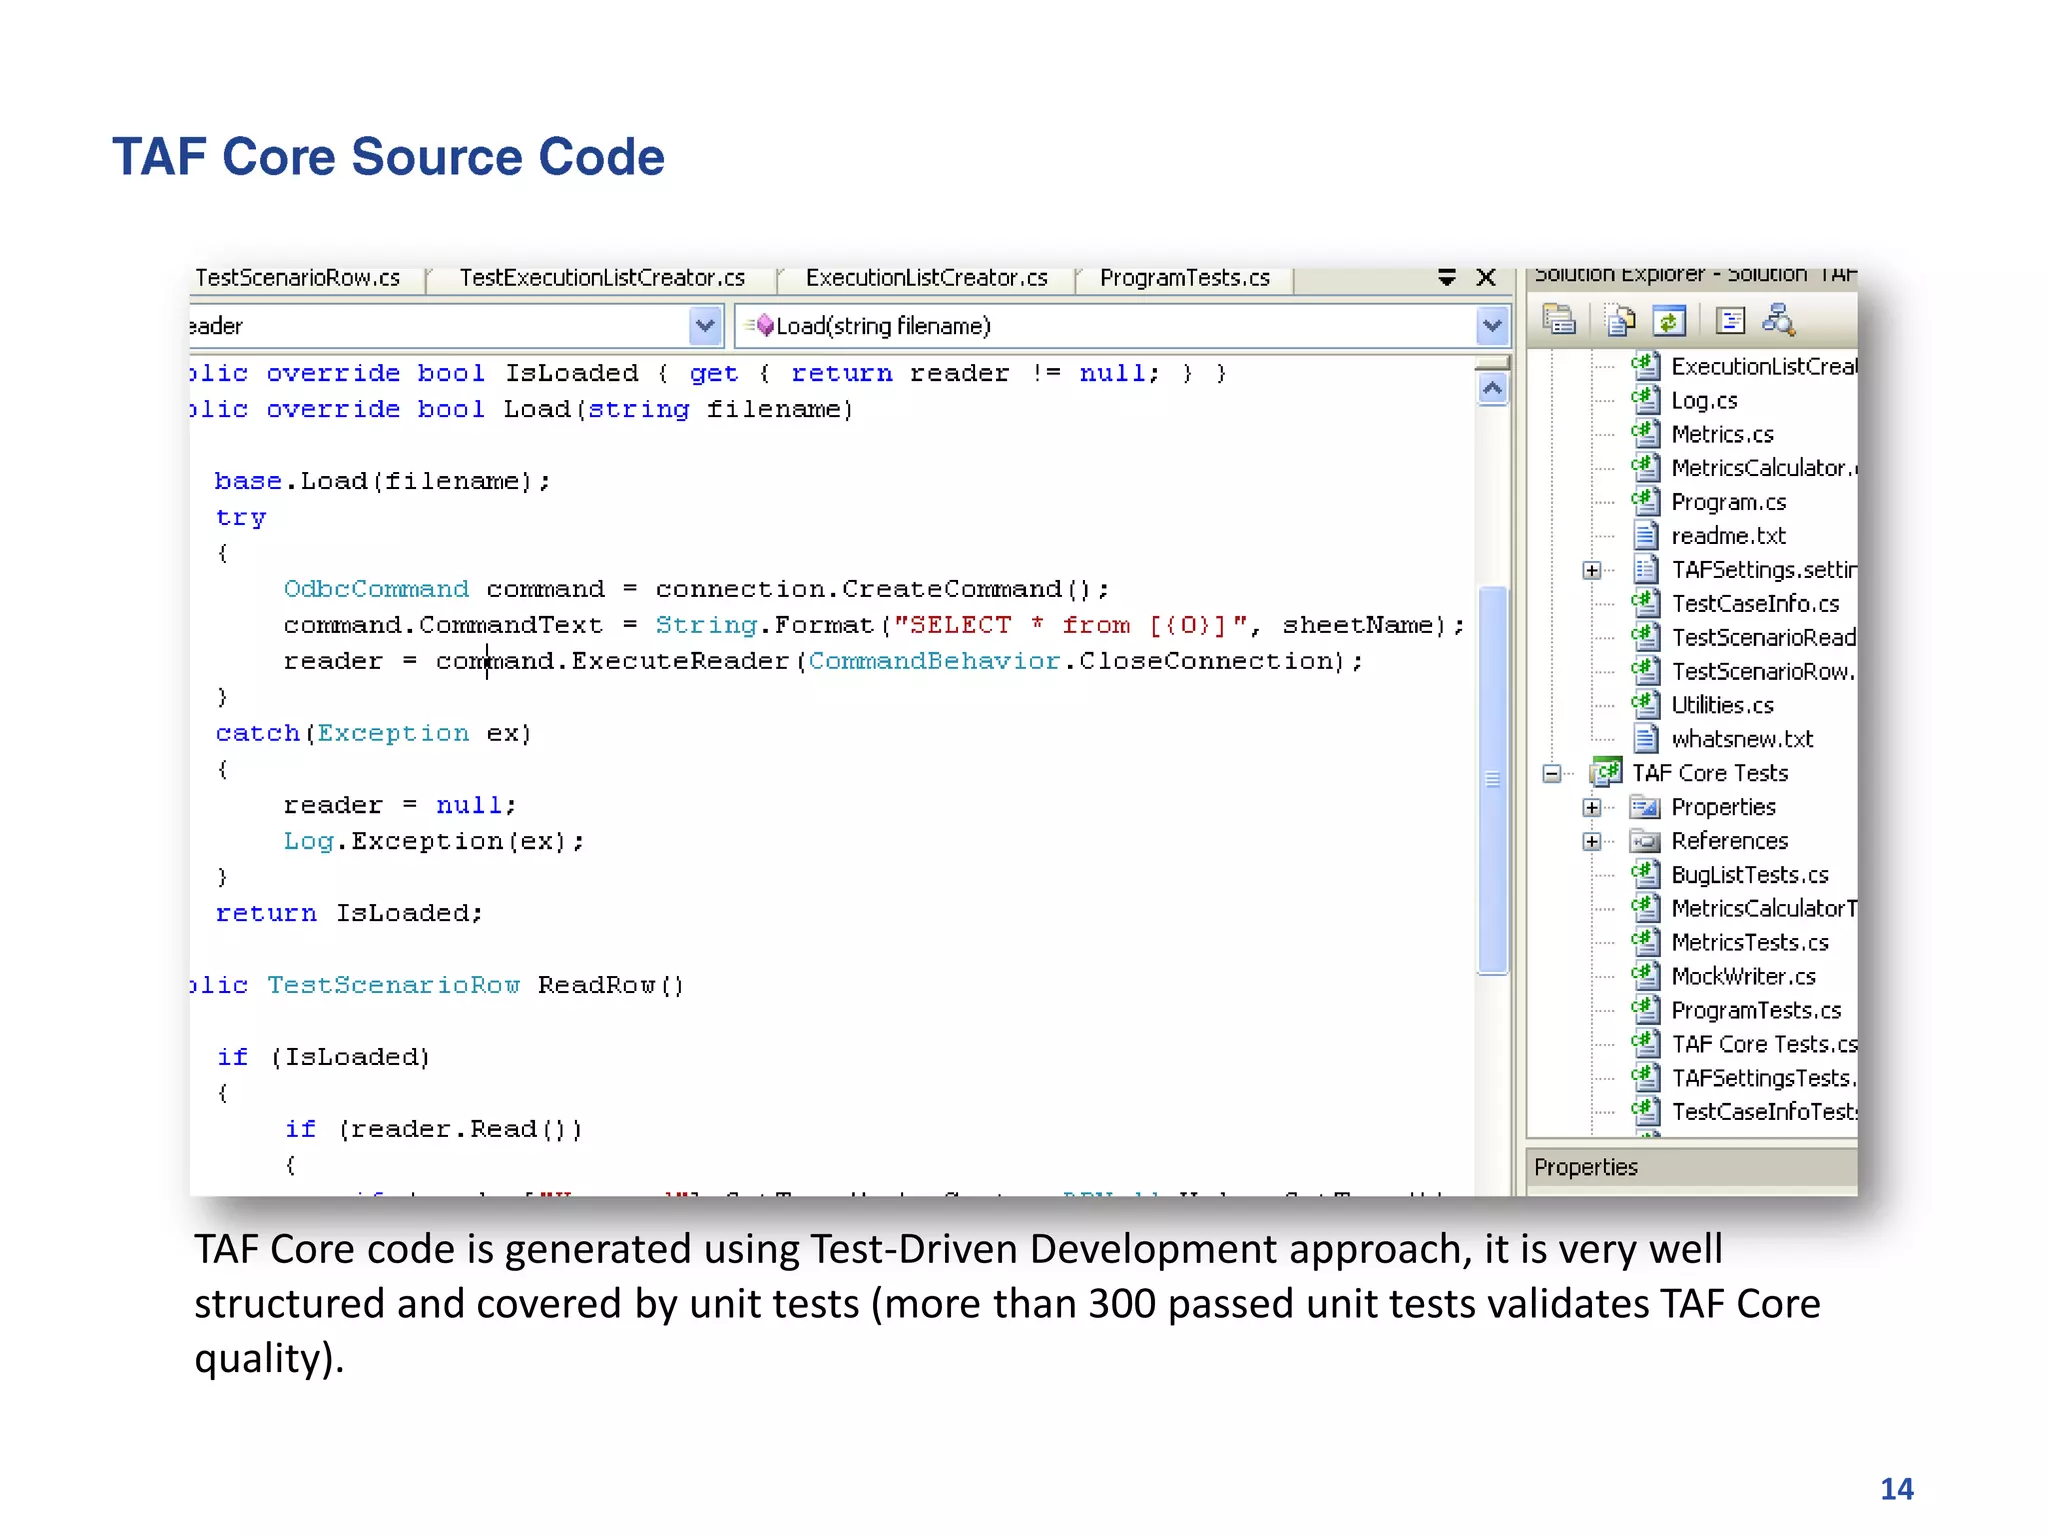Click the TestScenarioReader file icon
Viewport: 2048px width, 1536px height.
pos(1646,637)
